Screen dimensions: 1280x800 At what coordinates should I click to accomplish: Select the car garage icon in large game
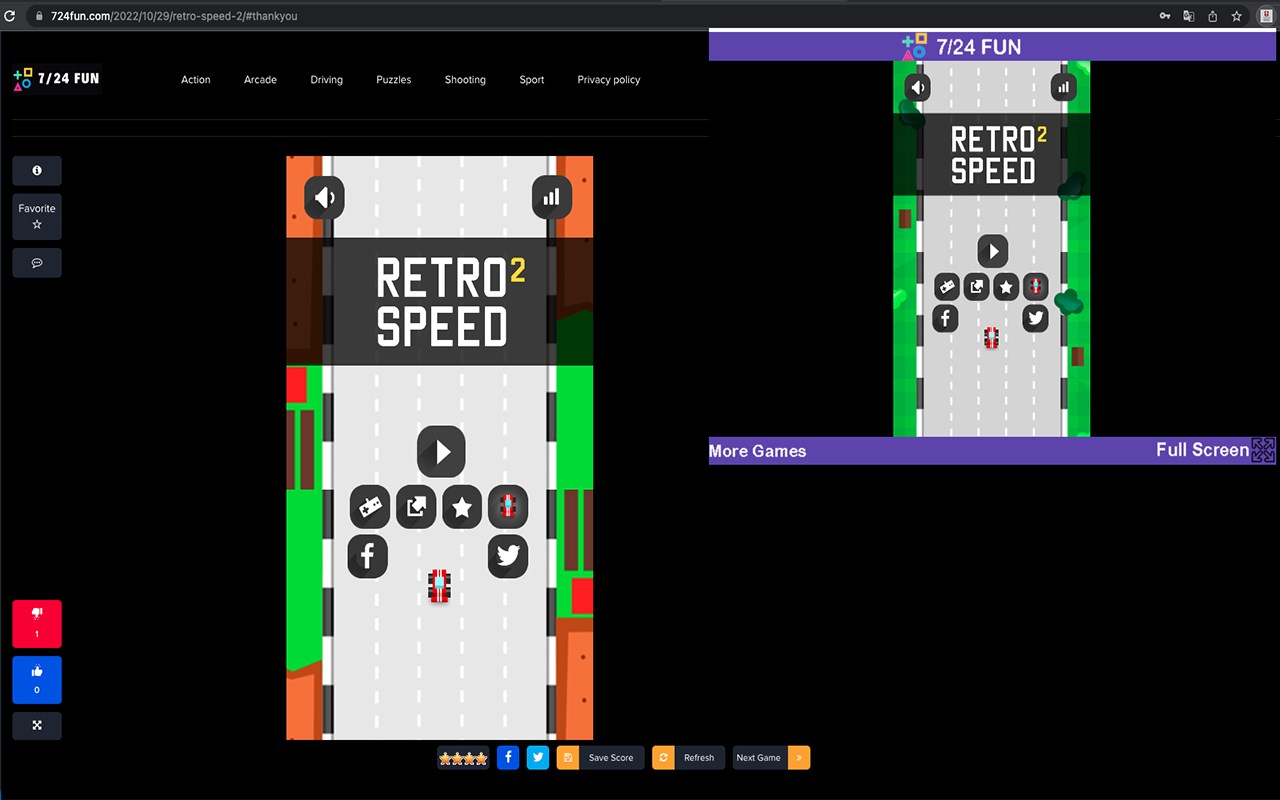tap(508, 507)
